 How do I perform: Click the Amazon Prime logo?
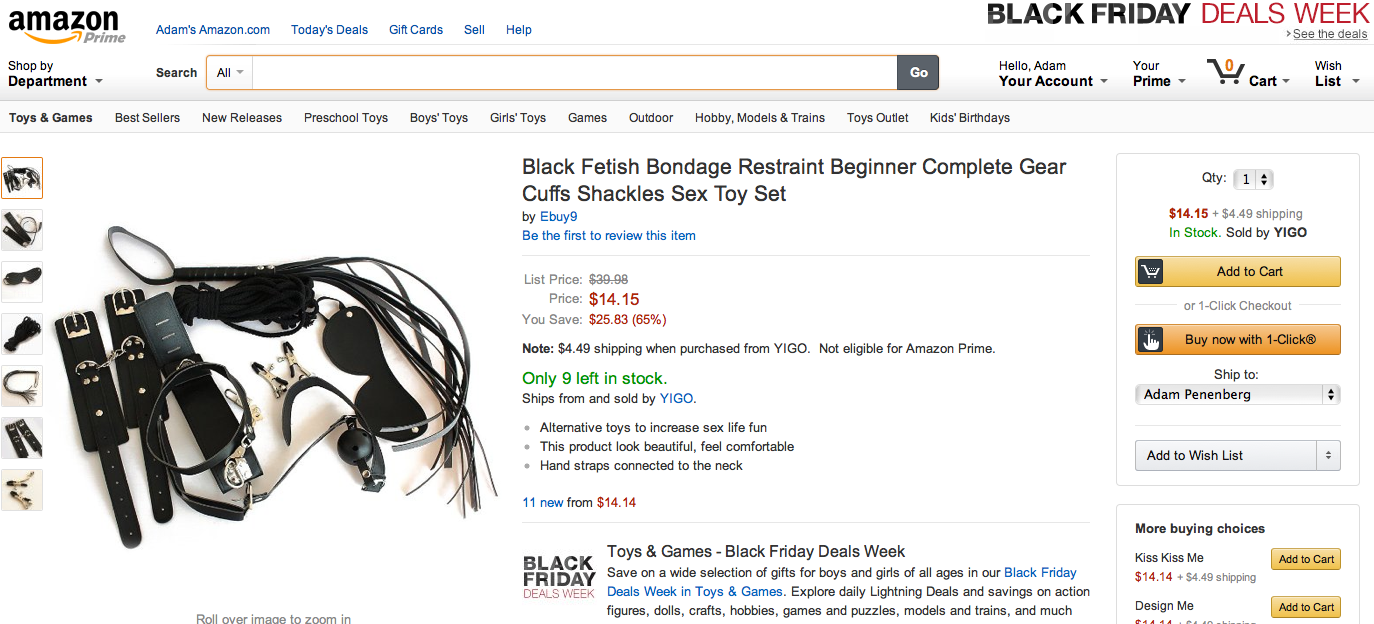pyautogui.click(x=67, y=26)
